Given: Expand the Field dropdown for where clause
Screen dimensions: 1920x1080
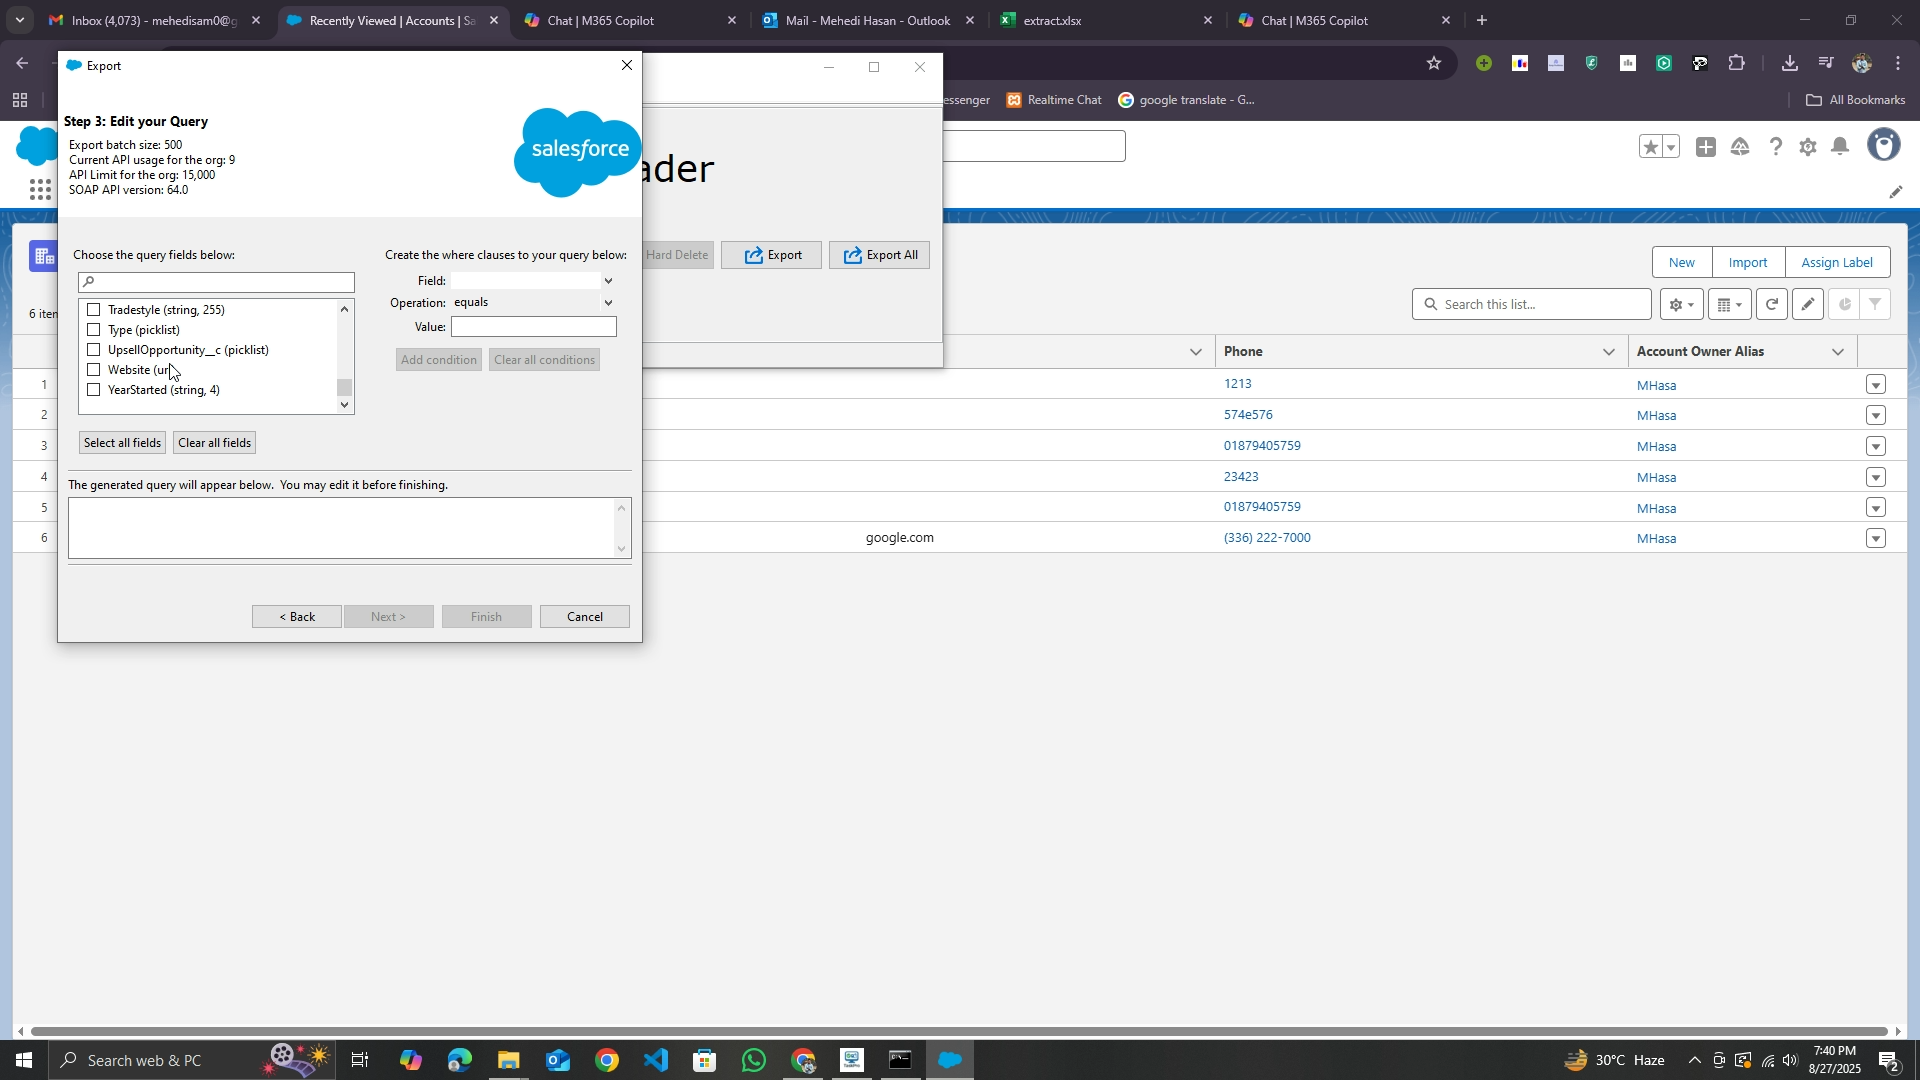Looking at the screenshot, I should coord(608,281).
